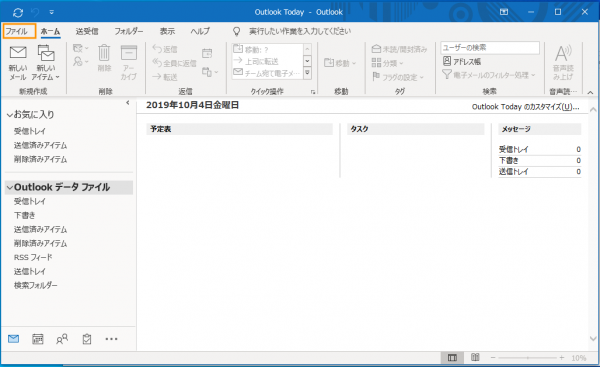Image resolution: width=600 pixels, height=367 pixels.
Task: Select the 移動: ? quick step
Action: click(x=267, y=49)
